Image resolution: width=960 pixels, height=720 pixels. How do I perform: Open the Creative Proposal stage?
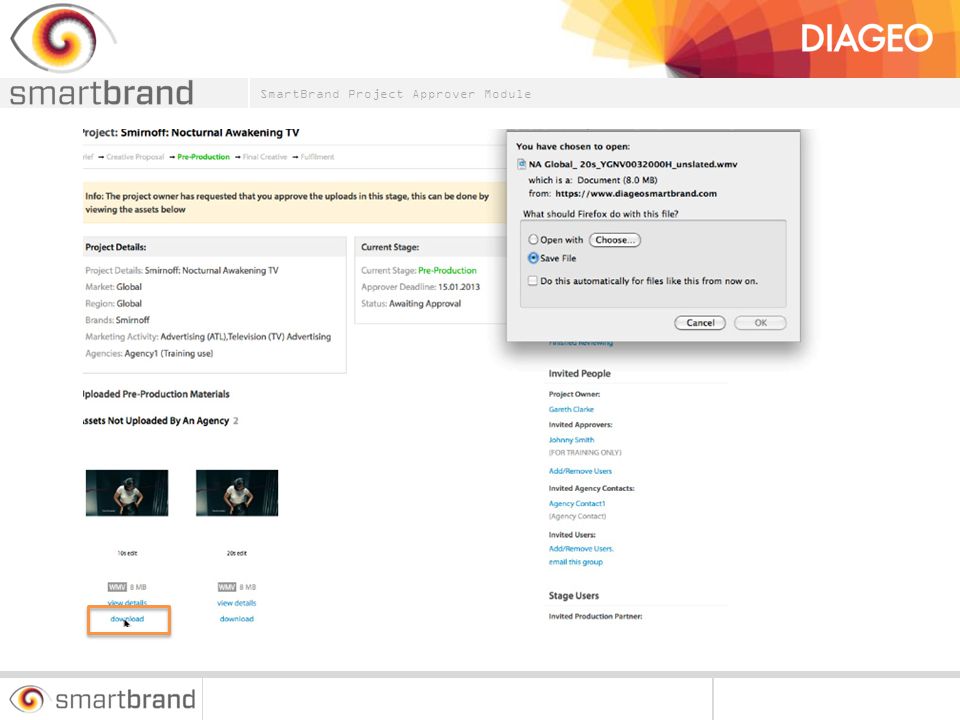[x=135, y=157]
